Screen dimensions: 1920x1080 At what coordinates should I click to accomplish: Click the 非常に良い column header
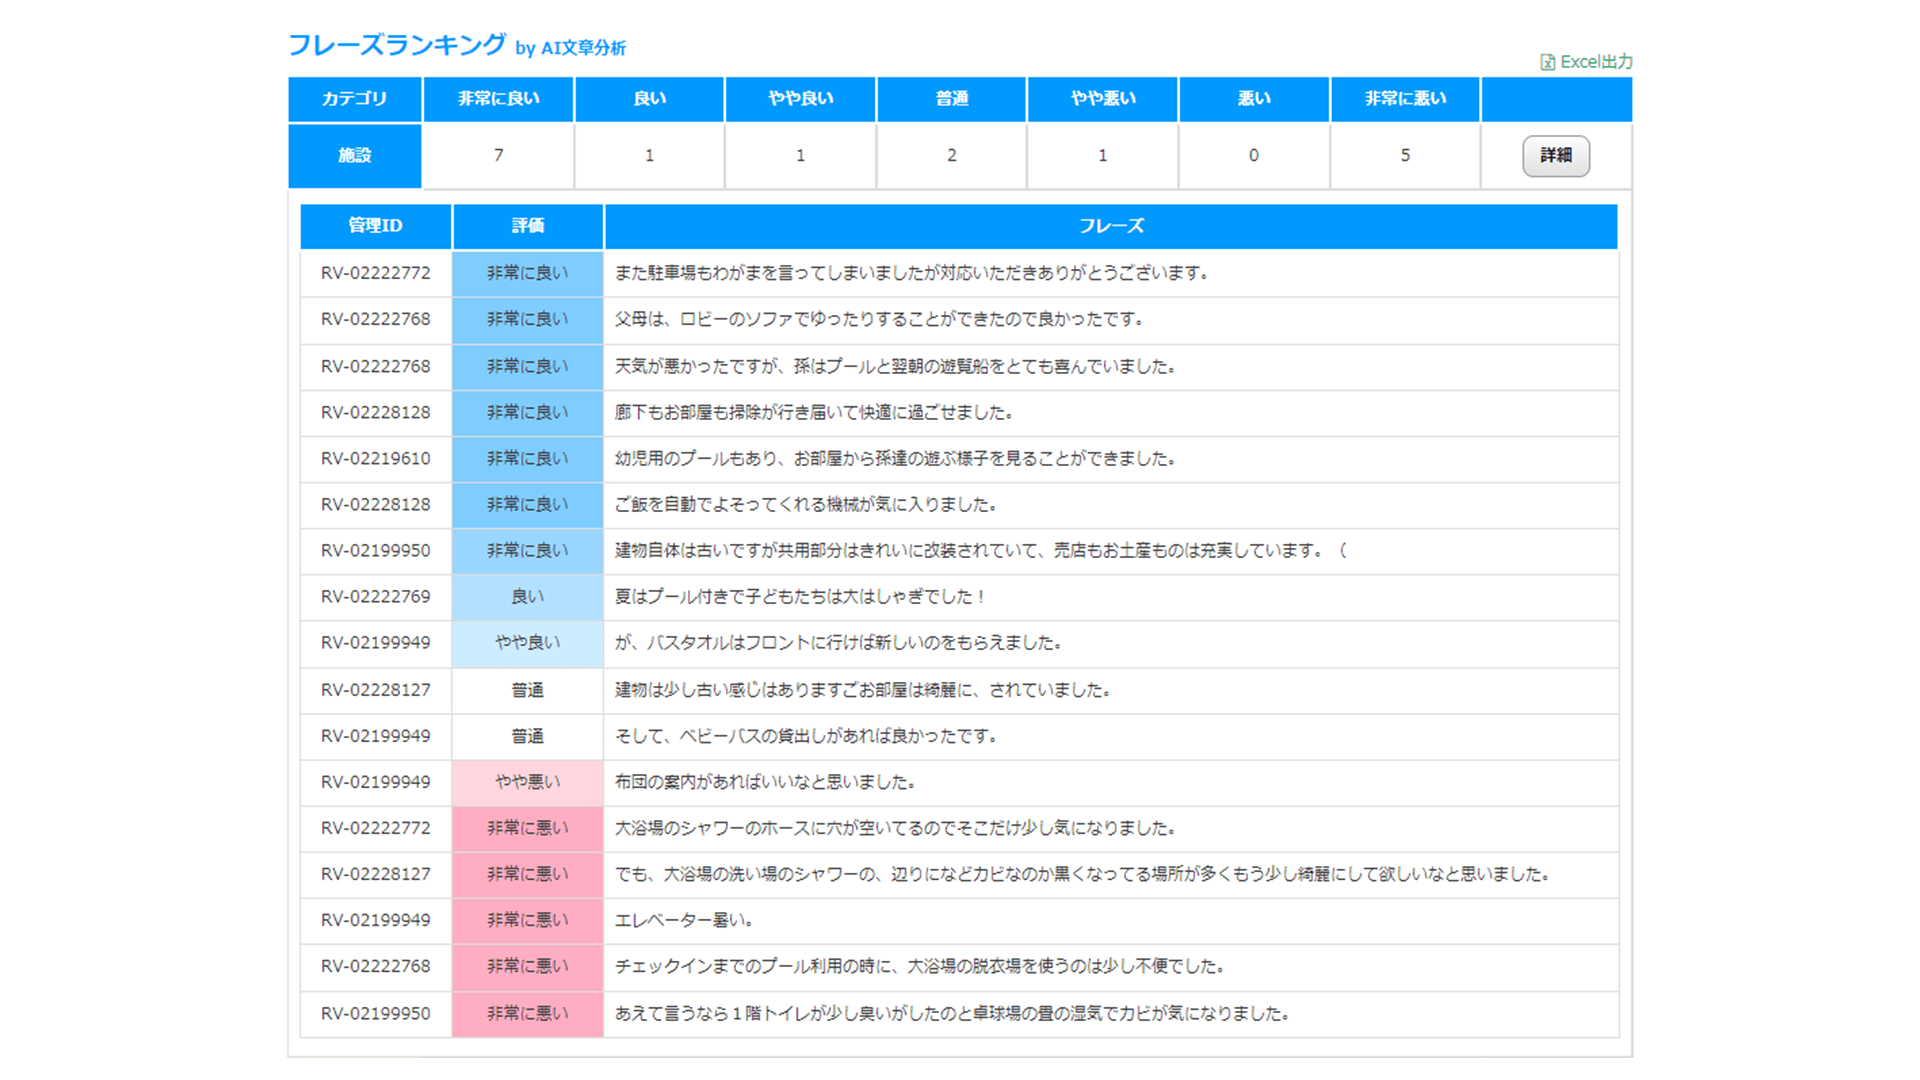(x=498, y=99)
